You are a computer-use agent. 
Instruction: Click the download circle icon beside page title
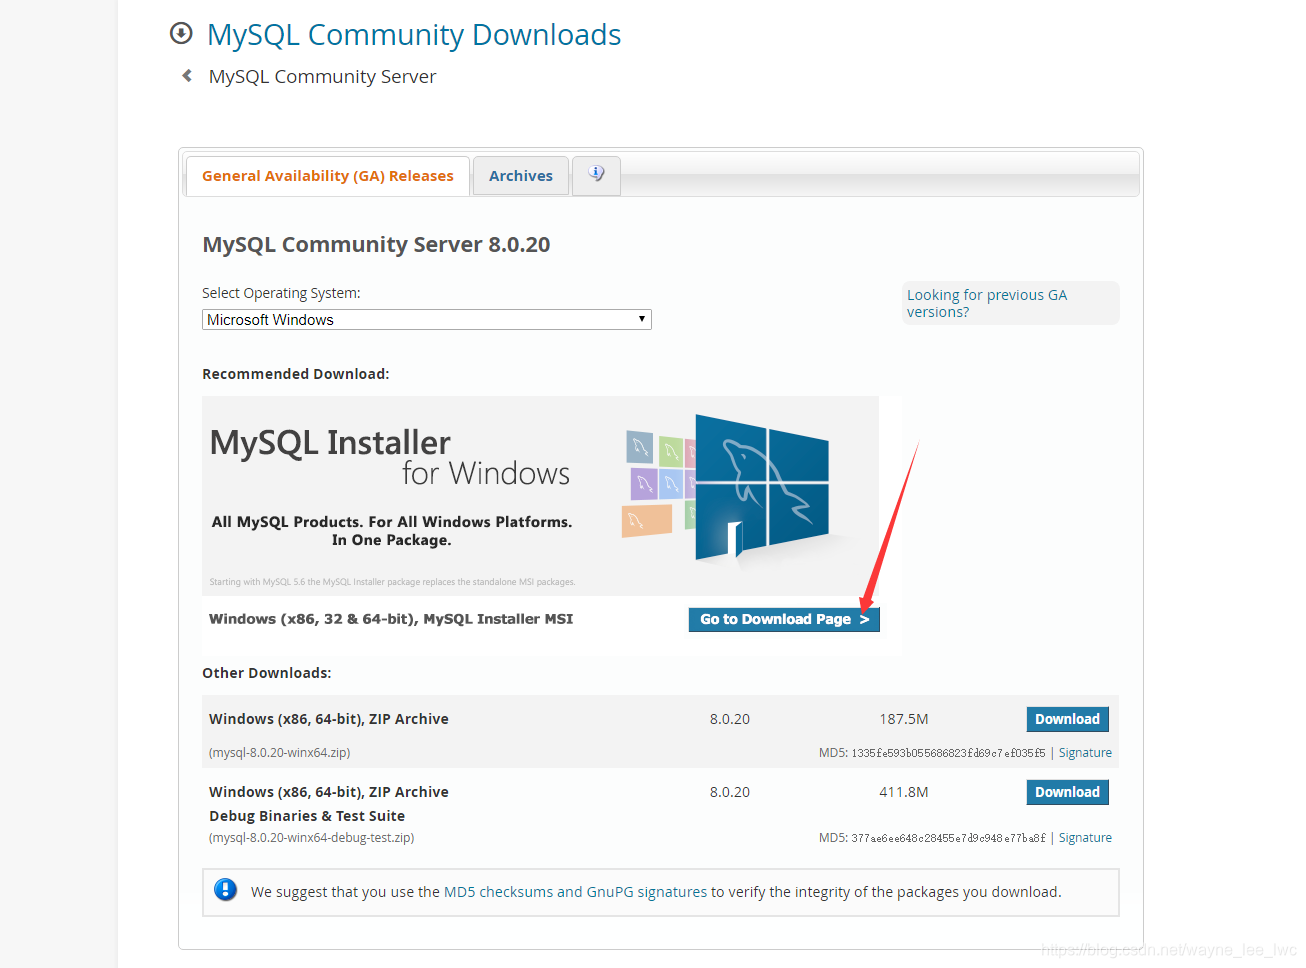[181, 34]
